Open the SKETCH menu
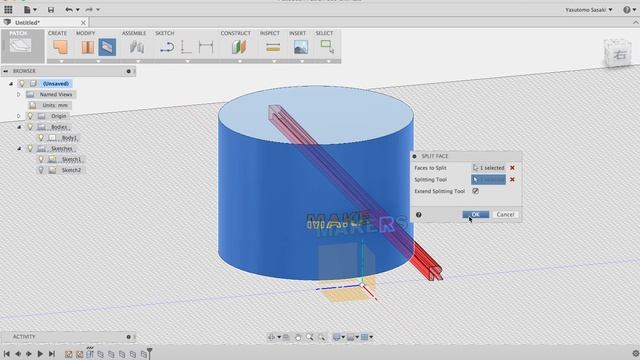Viewport: 640px width, 360px height. coord(164,33)
